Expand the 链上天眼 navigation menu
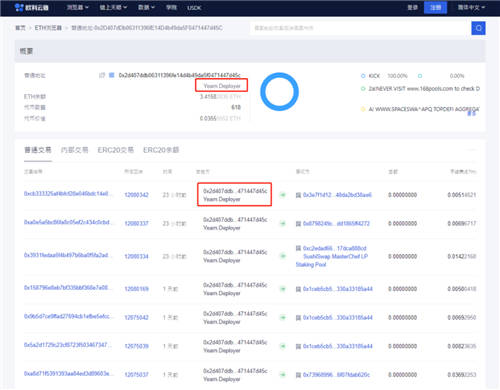Image resolution: width=500 pixels, height=390 pixels. [x=113, y=7]
